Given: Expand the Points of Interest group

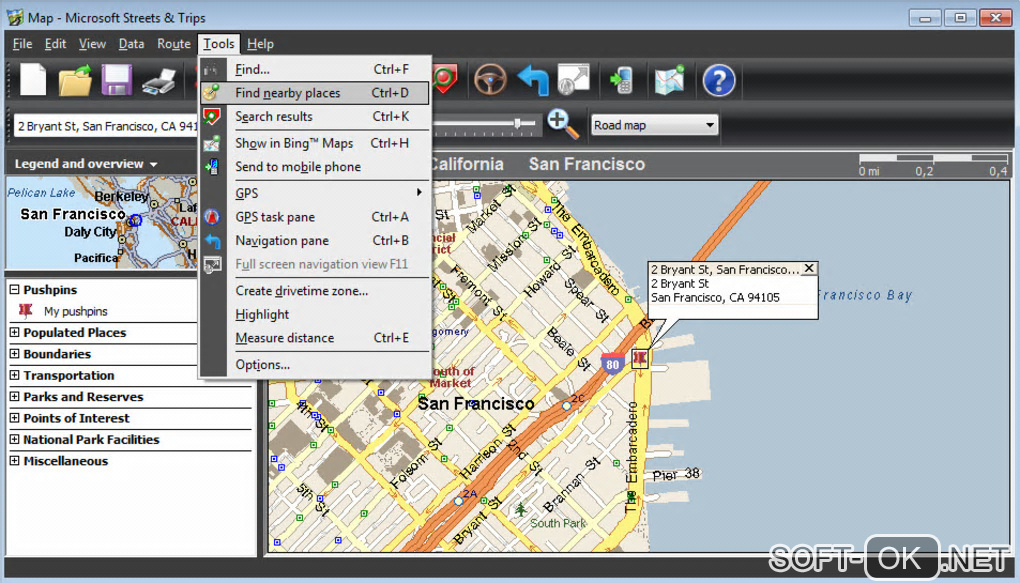Looking at the screenshot, I should pos(14,418).
